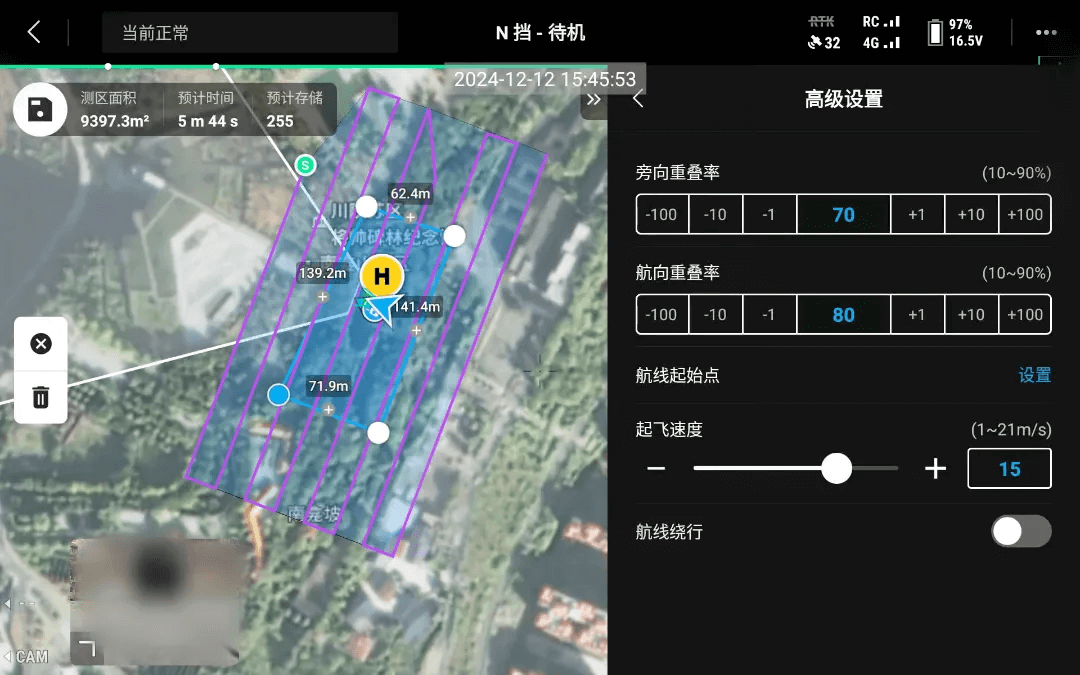Decrease 航向重叠率 by -1

[769, 315]
